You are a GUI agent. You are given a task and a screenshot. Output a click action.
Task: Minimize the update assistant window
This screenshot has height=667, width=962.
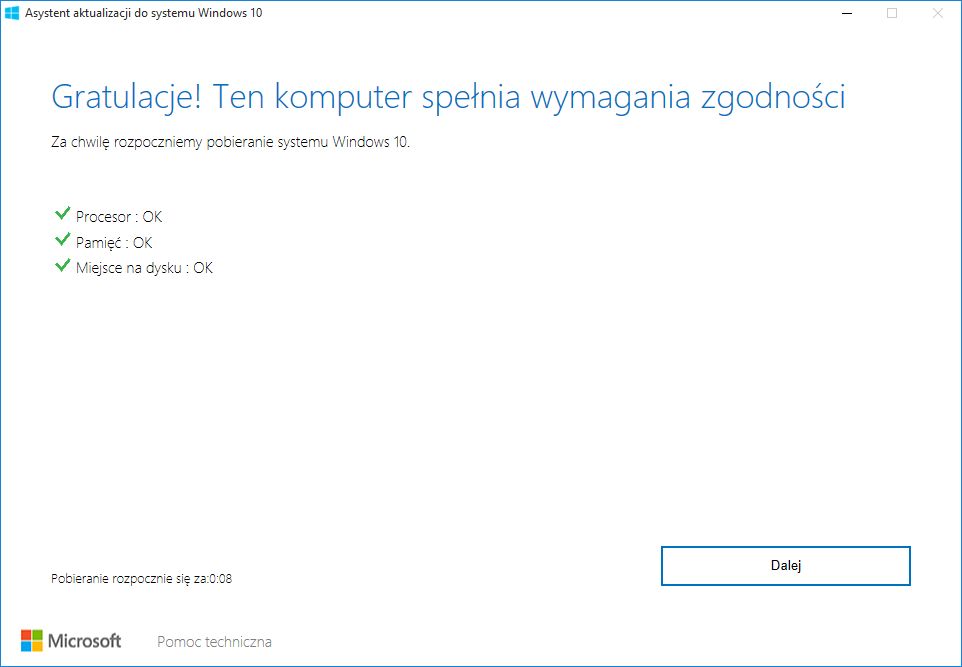847,13
